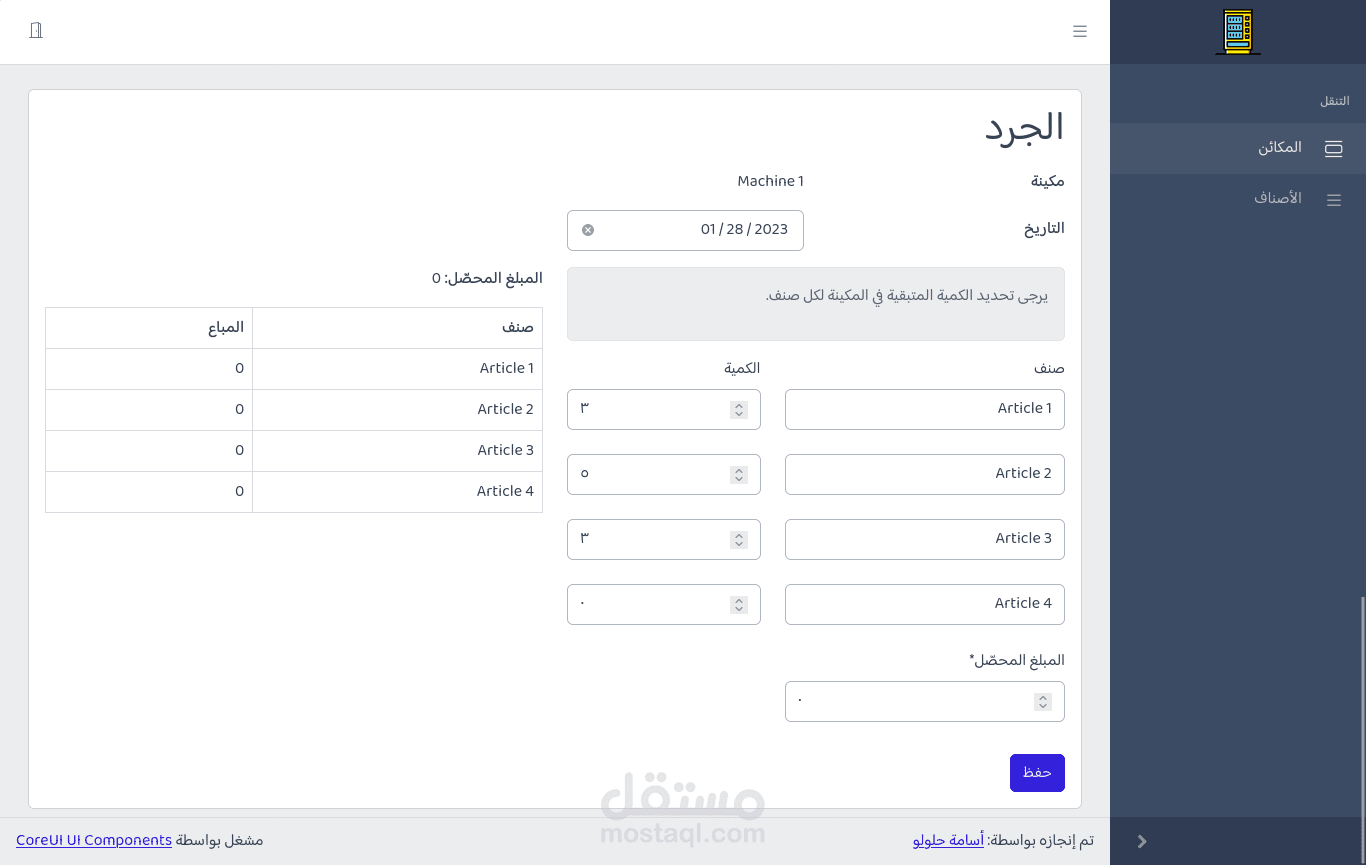Click the Article 4 quantity stepper arrows

tap(739, 604)
